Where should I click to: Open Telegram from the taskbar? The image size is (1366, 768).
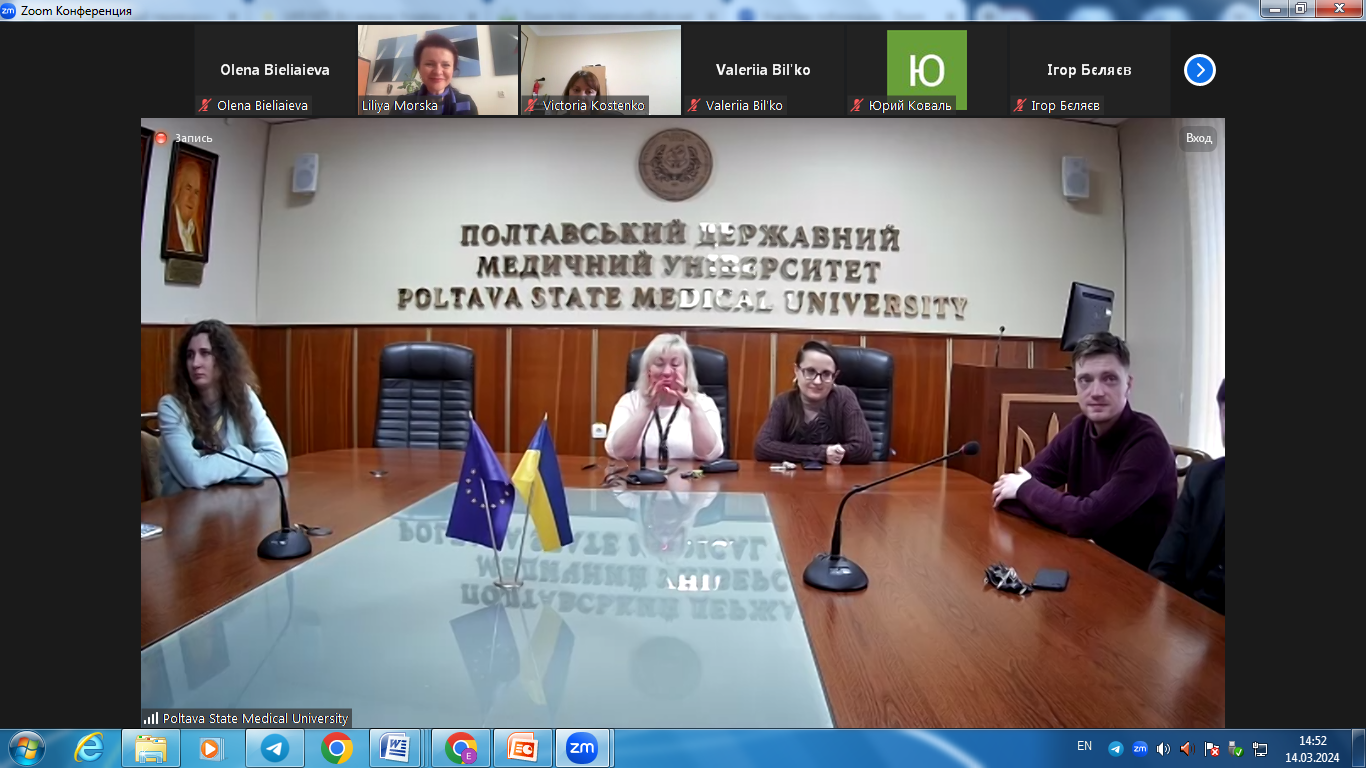(x=275, y=748)
